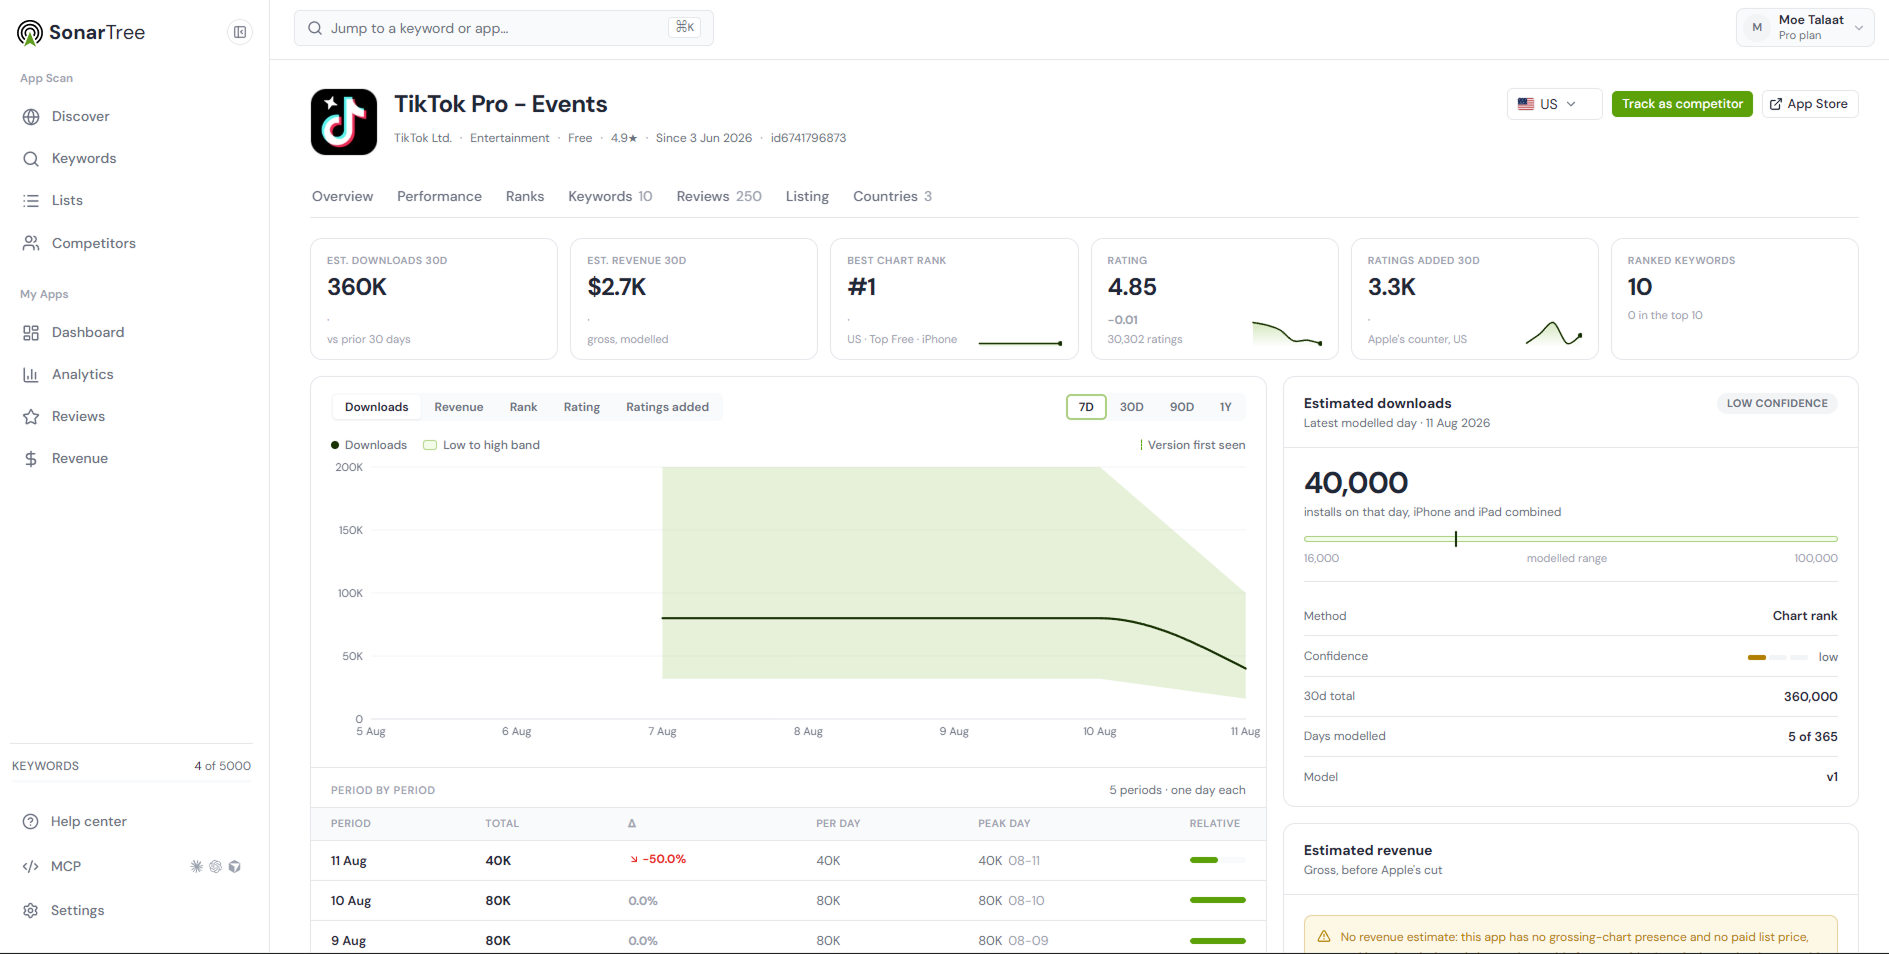Screen dimensions: 1889x954
Task: Click the '4 of 5000' keywords count
Action: (223, 766)
